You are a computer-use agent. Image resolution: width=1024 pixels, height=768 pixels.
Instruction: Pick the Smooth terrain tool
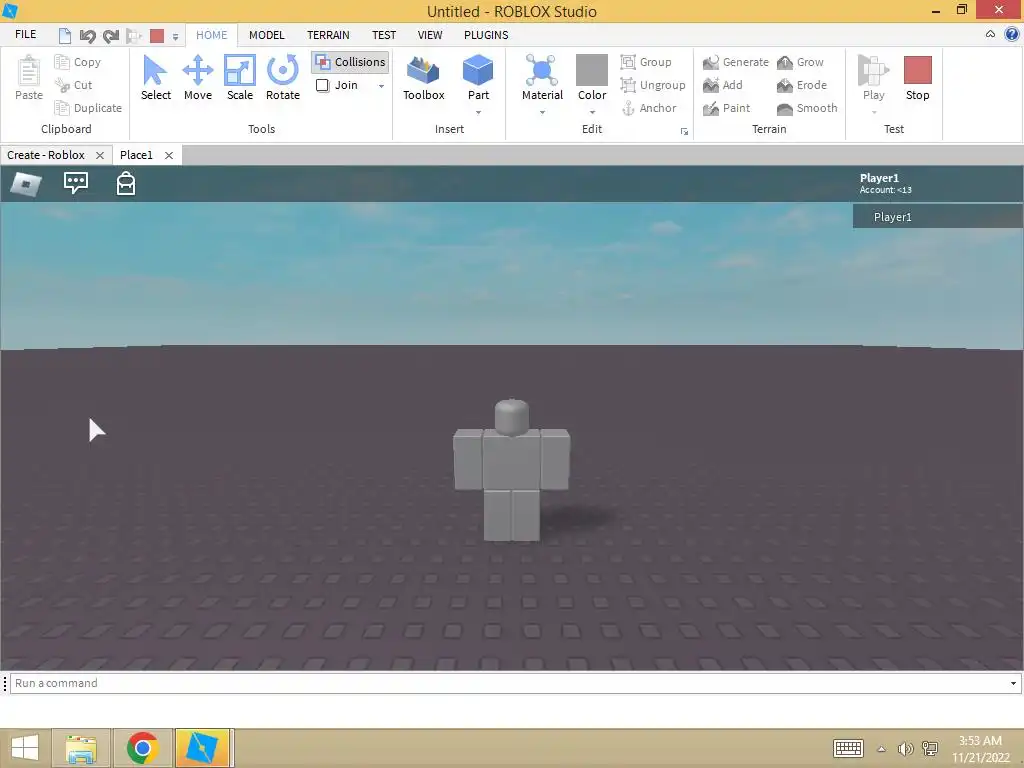807,108
